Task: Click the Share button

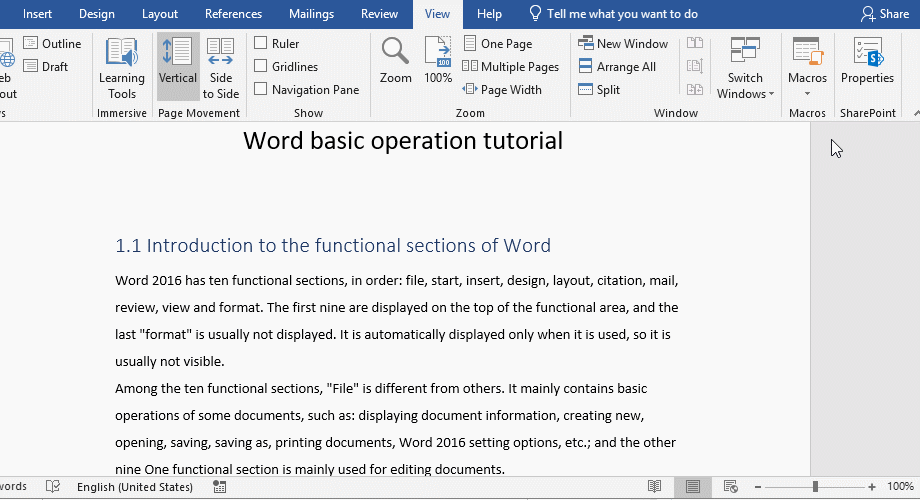Action: pyautogui.click(x=885, y=13)
